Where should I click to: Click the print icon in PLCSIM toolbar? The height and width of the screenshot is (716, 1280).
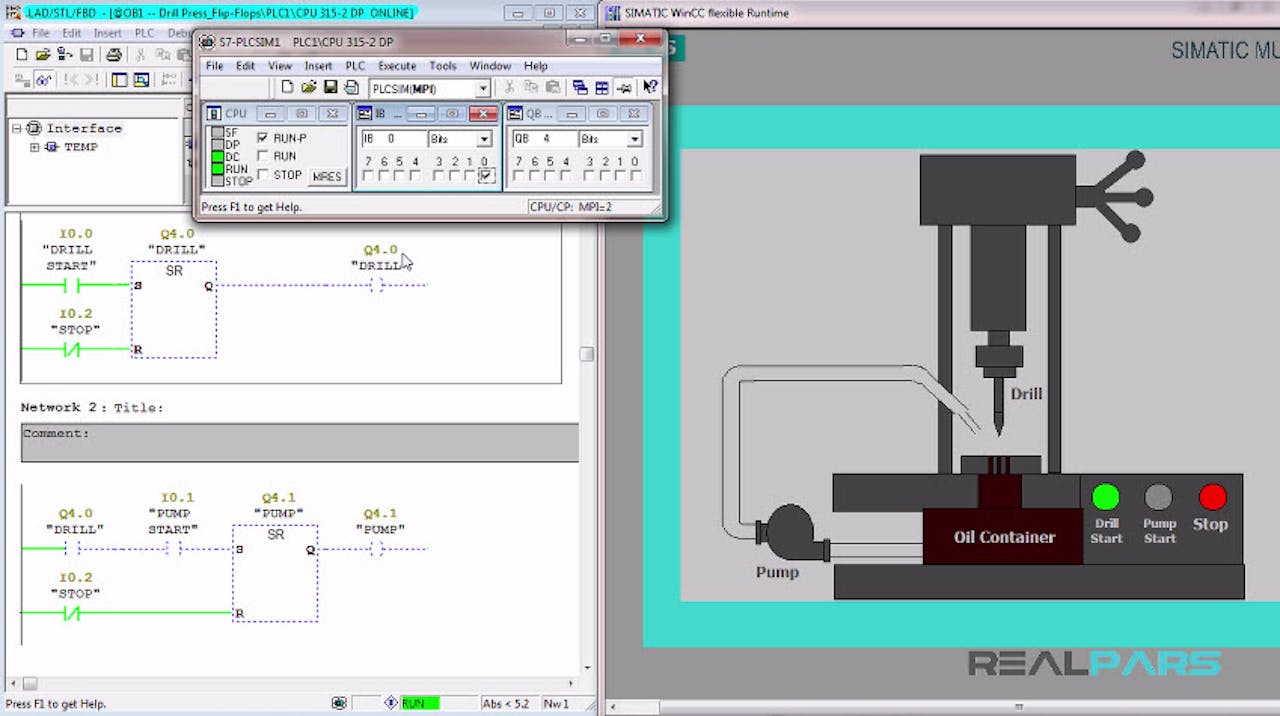[352, 87]
